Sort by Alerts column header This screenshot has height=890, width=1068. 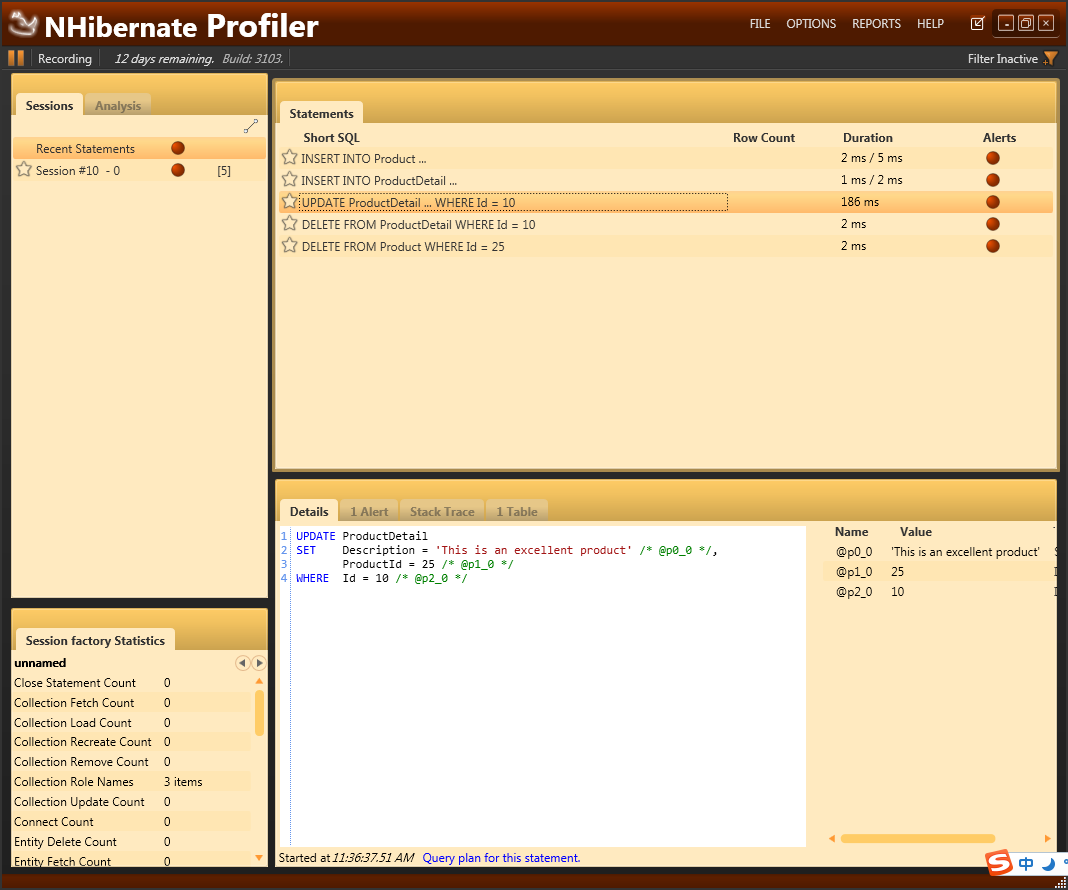click(x=999, y=138)
